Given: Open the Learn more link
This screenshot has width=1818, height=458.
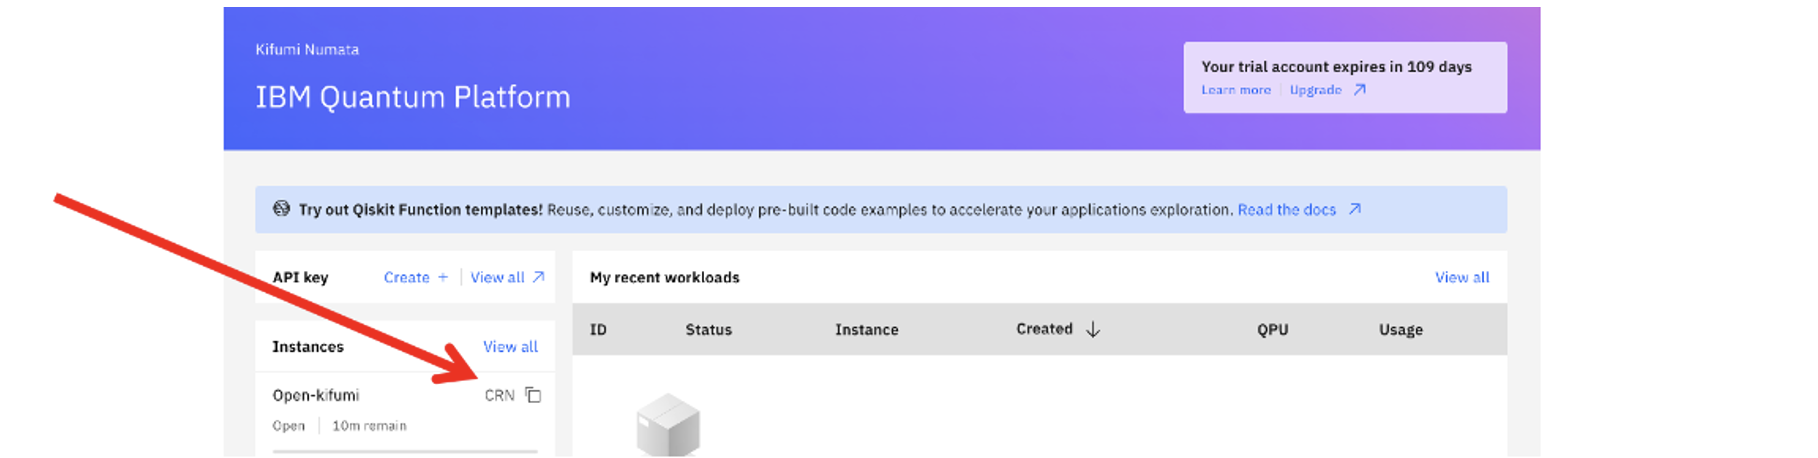Looking at the screenshot, I should tap(1236, 90).
